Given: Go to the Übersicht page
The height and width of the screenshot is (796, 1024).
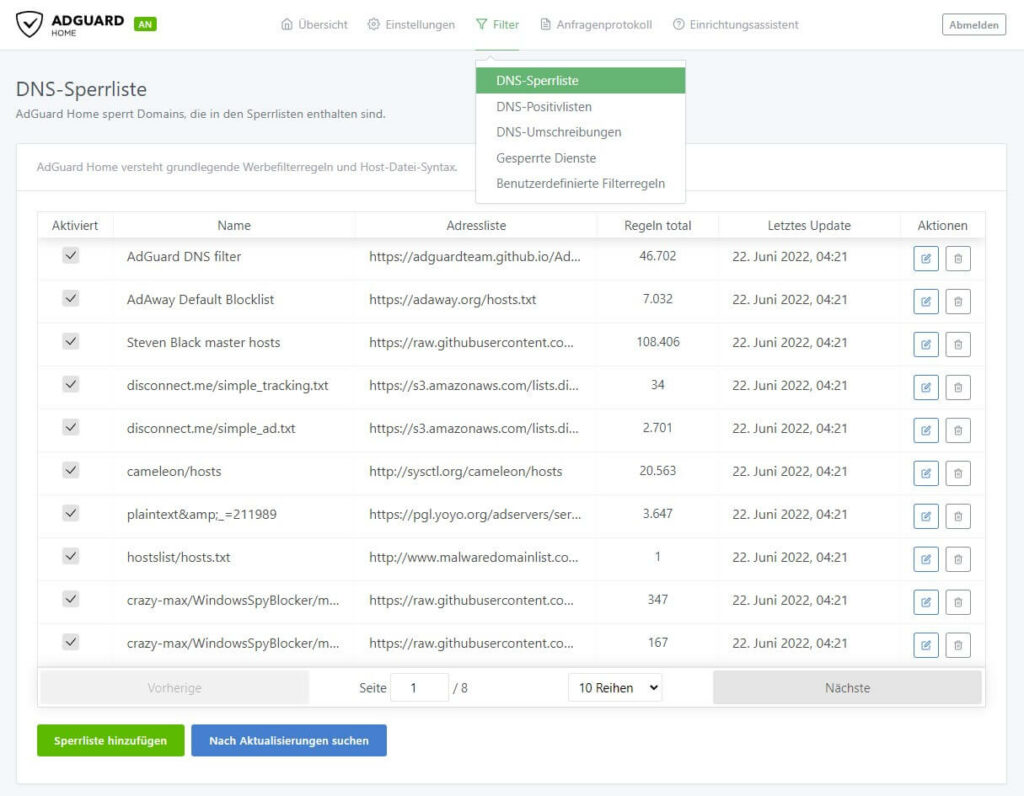Looking at the screenshot, I should 314,25.
